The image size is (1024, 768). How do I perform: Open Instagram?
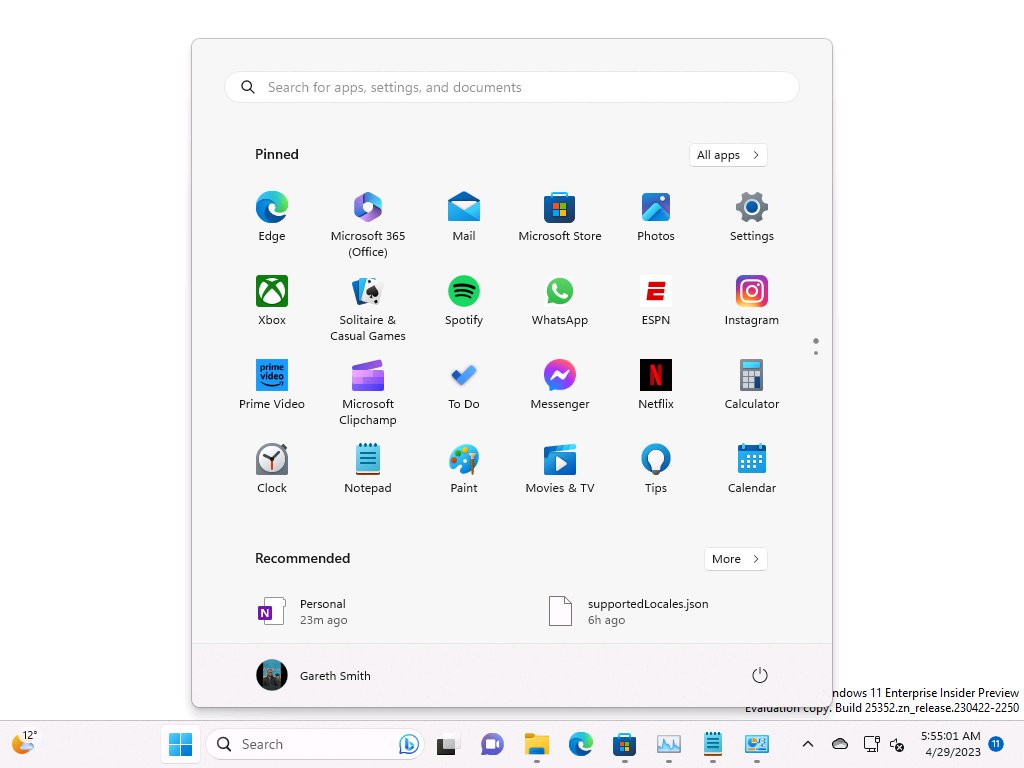[x=752, y=301]
